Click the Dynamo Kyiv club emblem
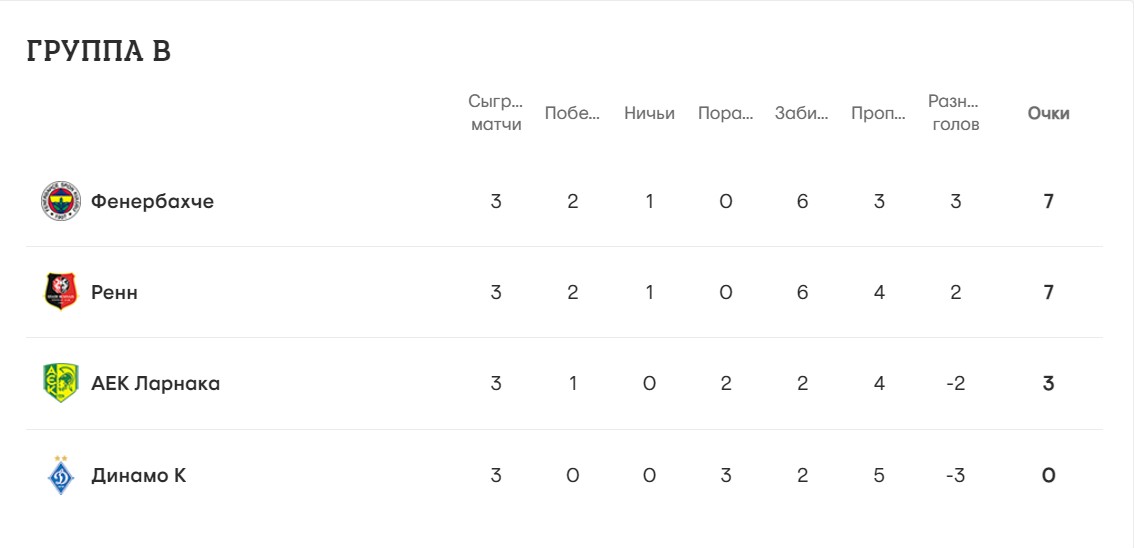 [x=60, y=475]
